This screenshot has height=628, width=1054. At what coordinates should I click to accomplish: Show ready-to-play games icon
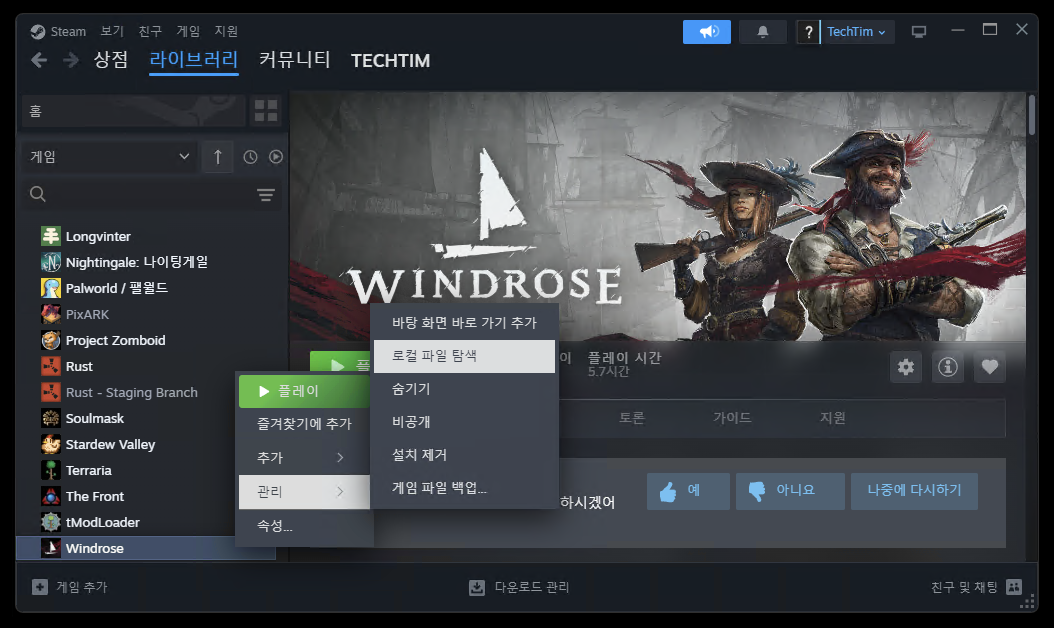click(x=276, y=157)
